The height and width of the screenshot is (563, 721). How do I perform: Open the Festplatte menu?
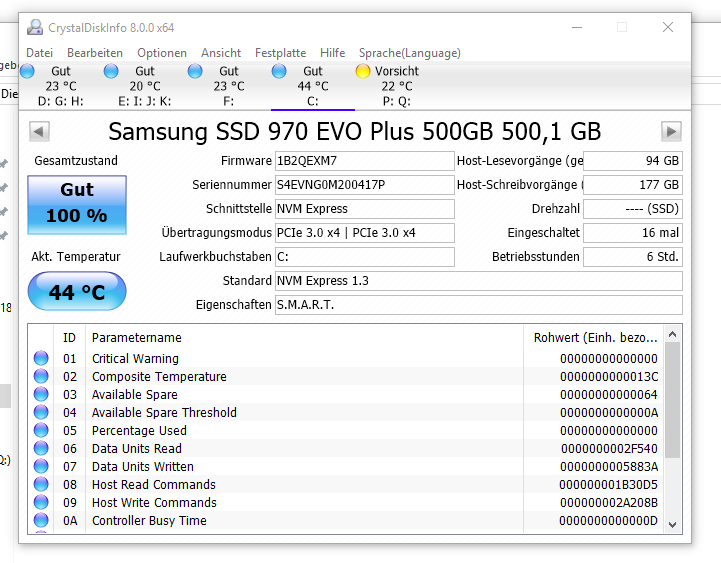[x=280, y=53]
